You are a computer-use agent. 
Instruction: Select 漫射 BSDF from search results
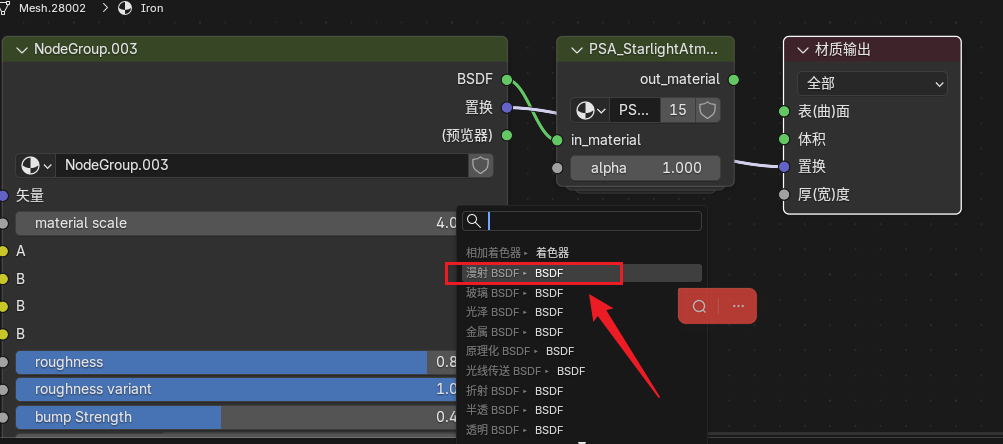(x=536, y=273)
